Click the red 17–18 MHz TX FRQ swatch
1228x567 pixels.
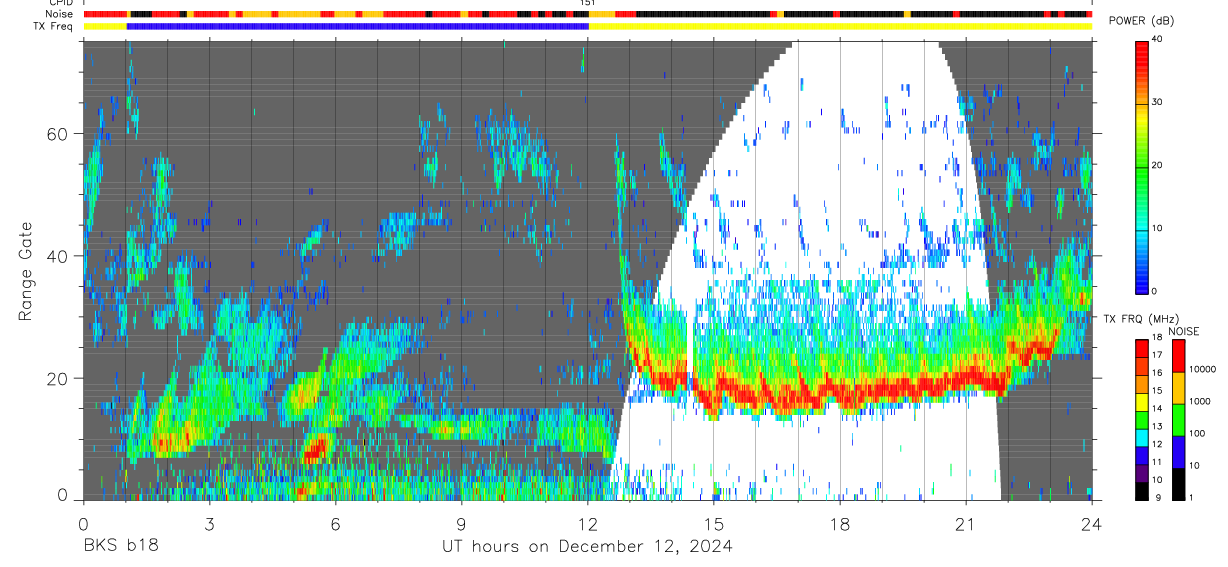click(x=1142, y=347)
